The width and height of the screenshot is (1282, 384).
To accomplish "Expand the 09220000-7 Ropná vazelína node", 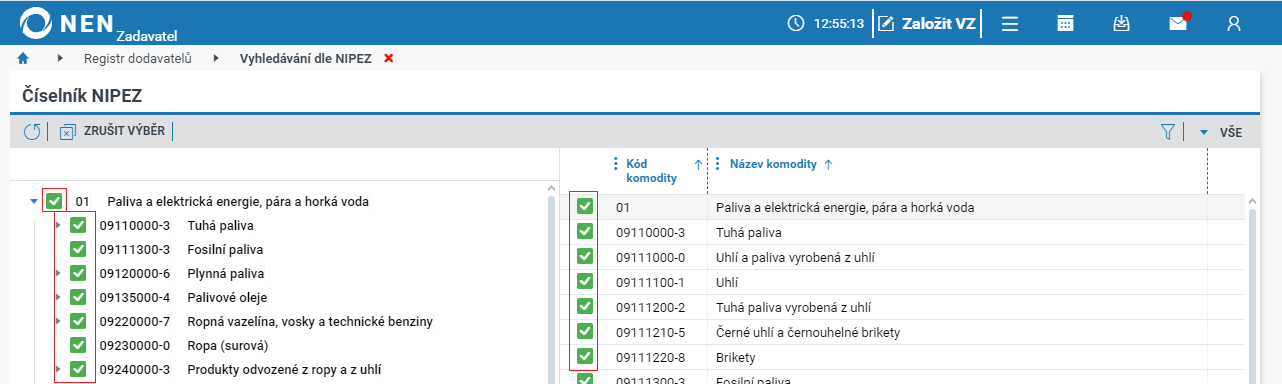I will coord(58,321).
